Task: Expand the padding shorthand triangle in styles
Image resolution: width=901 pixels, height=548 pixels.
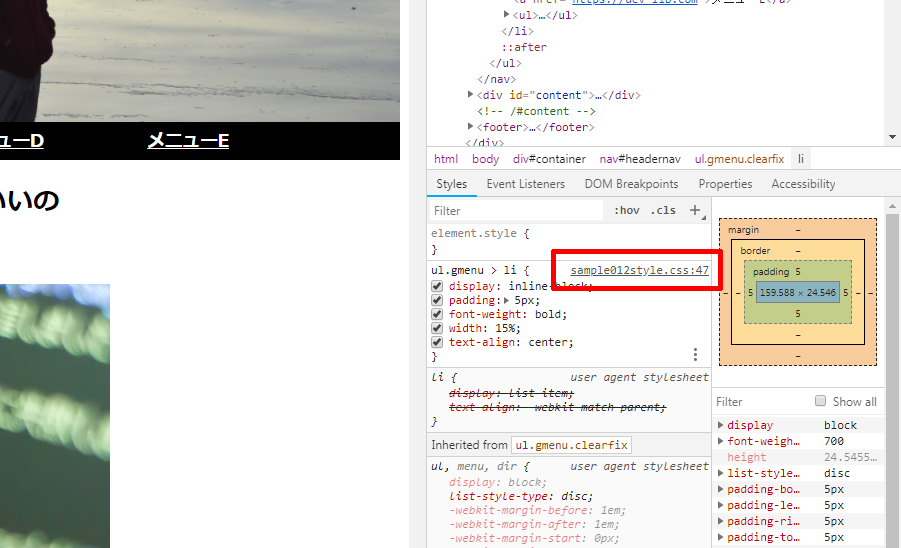Action: 506,300
